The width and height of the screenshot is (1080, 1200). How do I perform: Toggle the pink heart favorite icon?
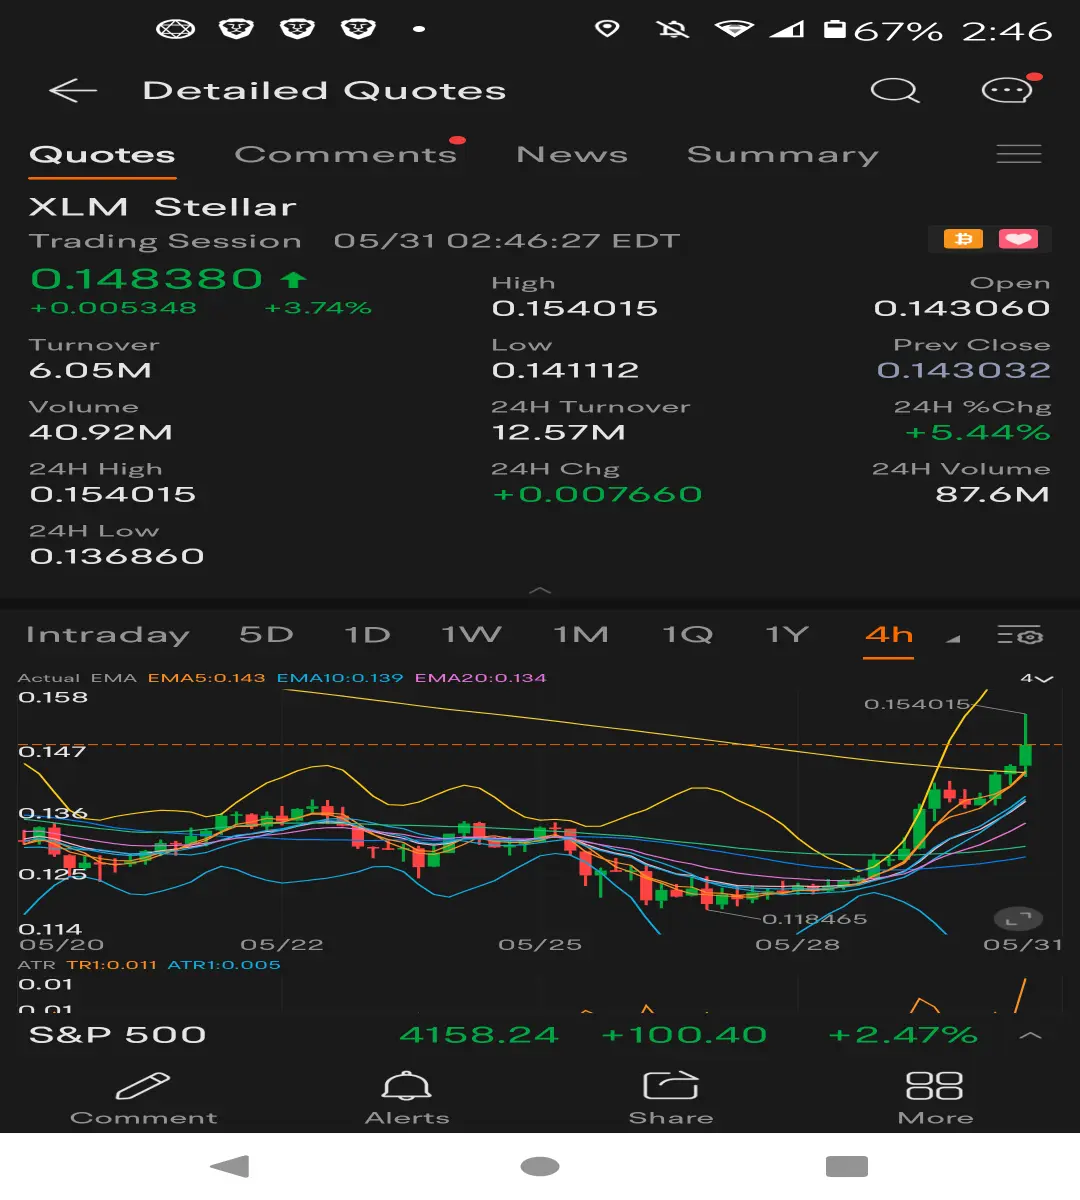coord(1018,239)
